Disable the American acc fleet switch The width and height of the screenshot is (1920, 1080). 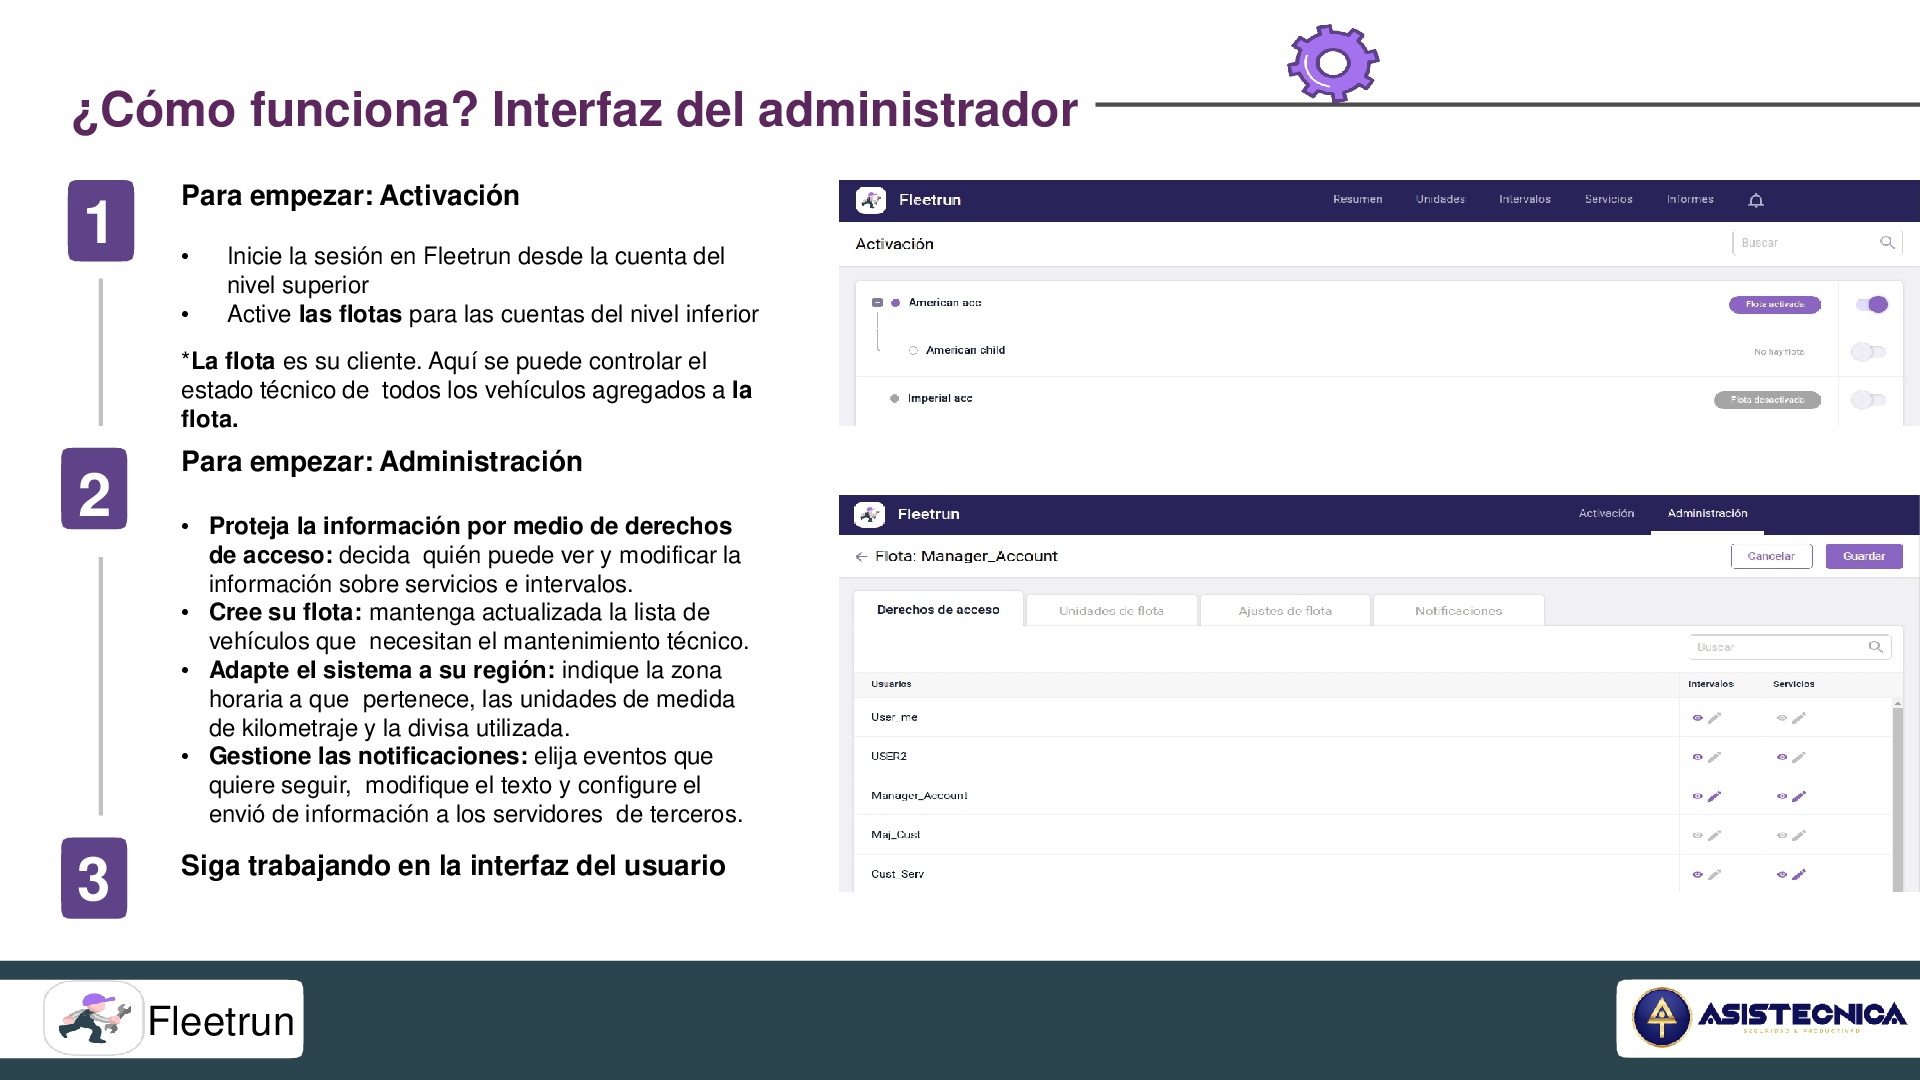1871,305
